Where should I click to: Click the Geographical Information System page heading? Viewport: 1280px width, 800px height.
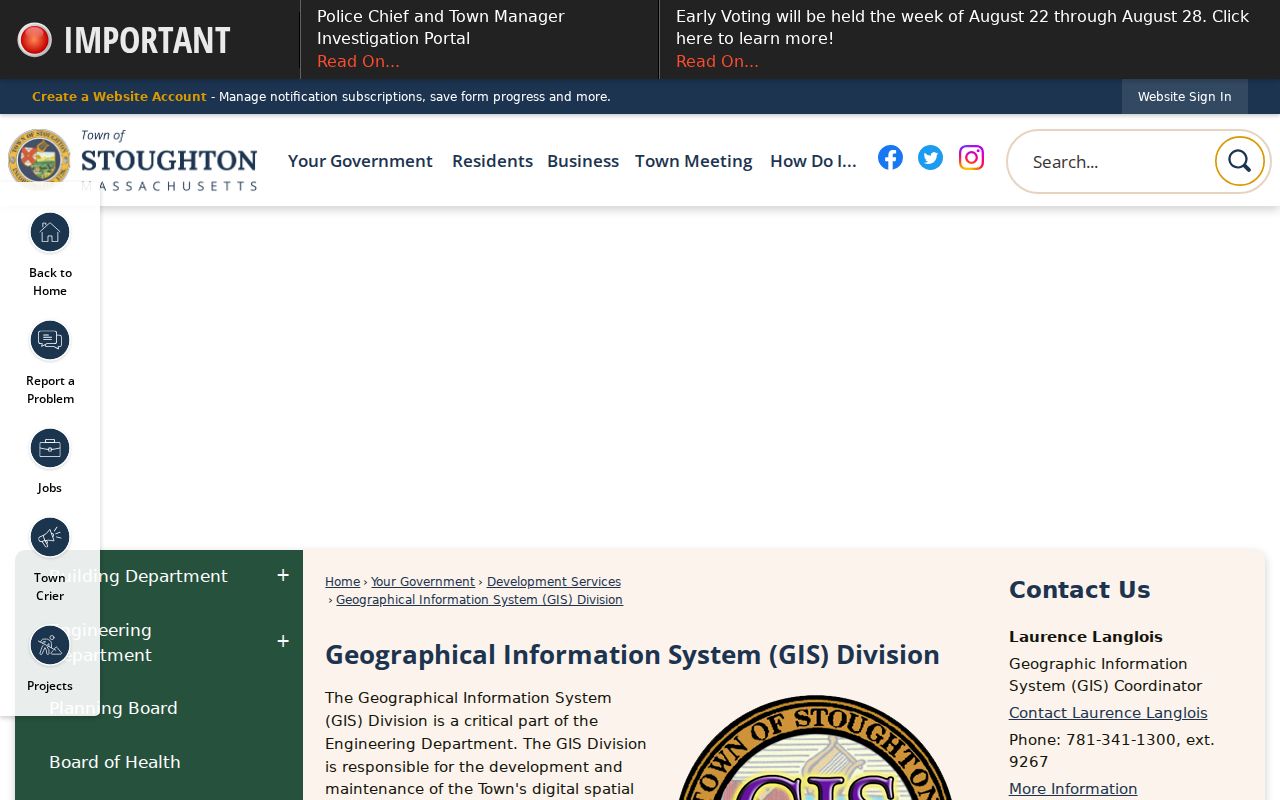click(x=632, y=655)
